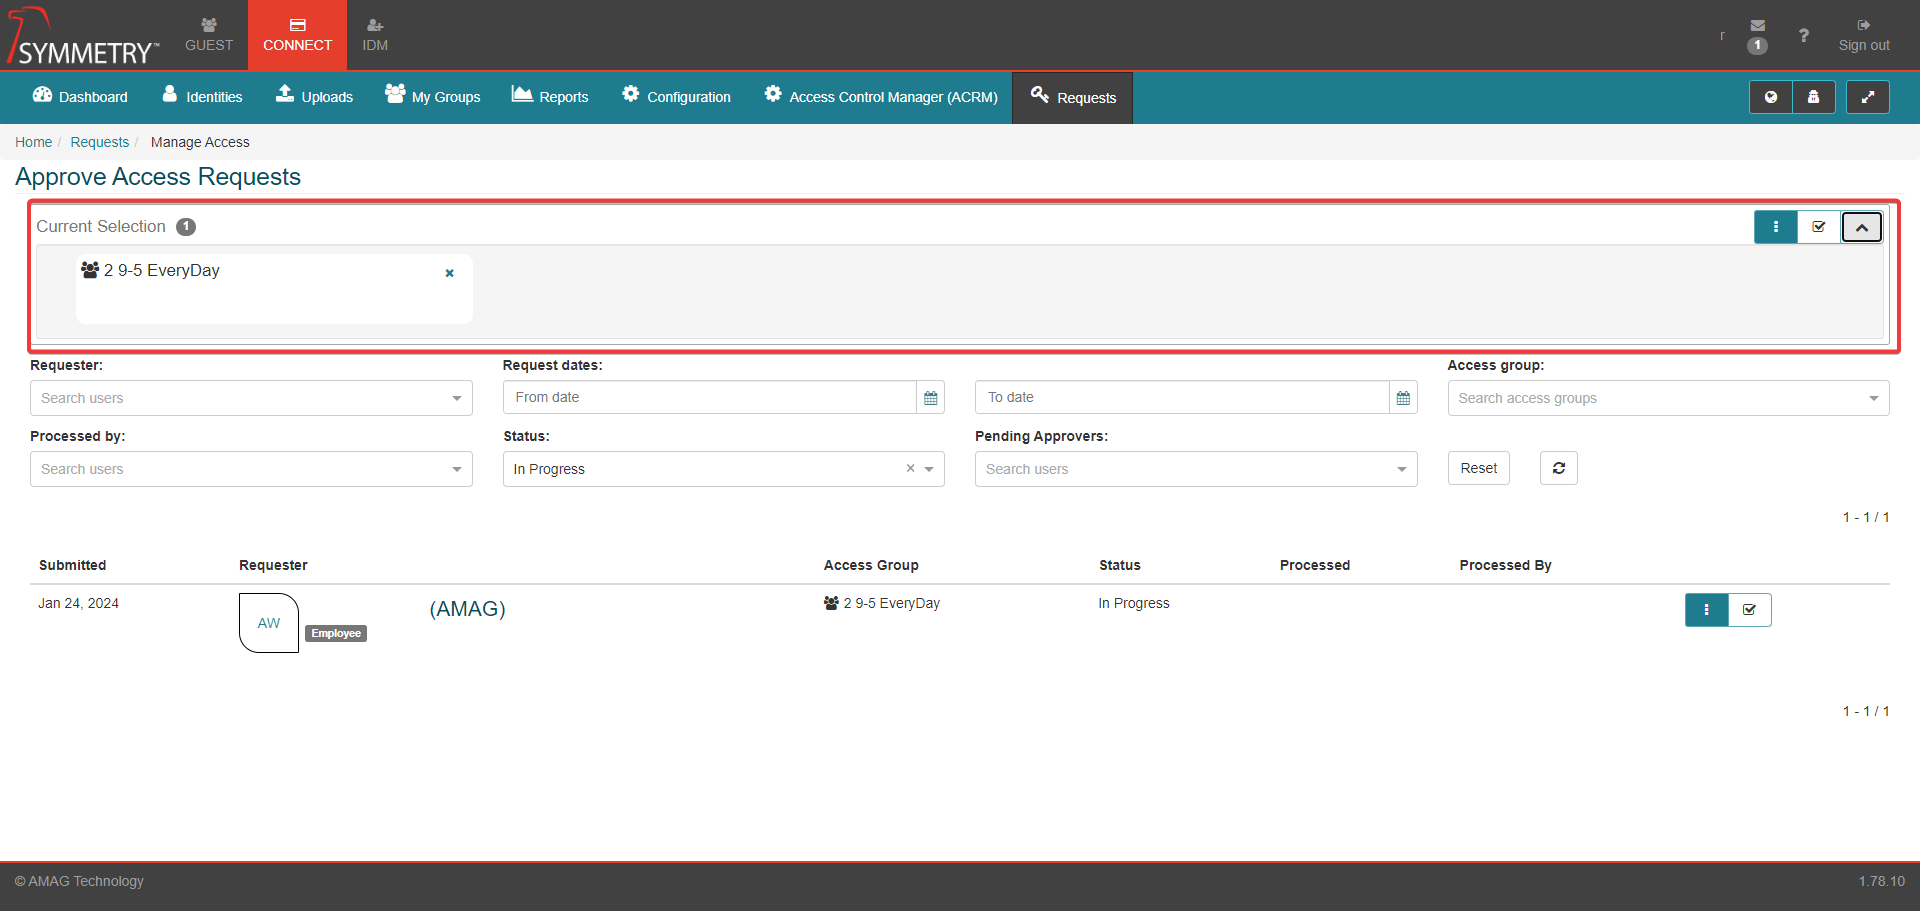Go to Requests breadcrumb
Image resolution: width=1920 pixels, height=911 pixels.
click(x=100, y=142)
